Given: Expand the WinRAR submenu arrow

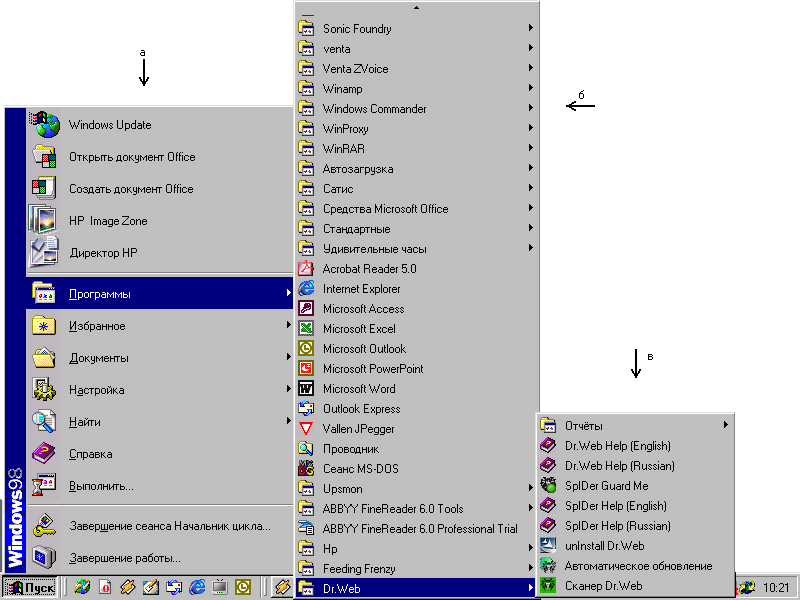Looking at the screenshot, I should pyautogui.click(x=531, y=148).
